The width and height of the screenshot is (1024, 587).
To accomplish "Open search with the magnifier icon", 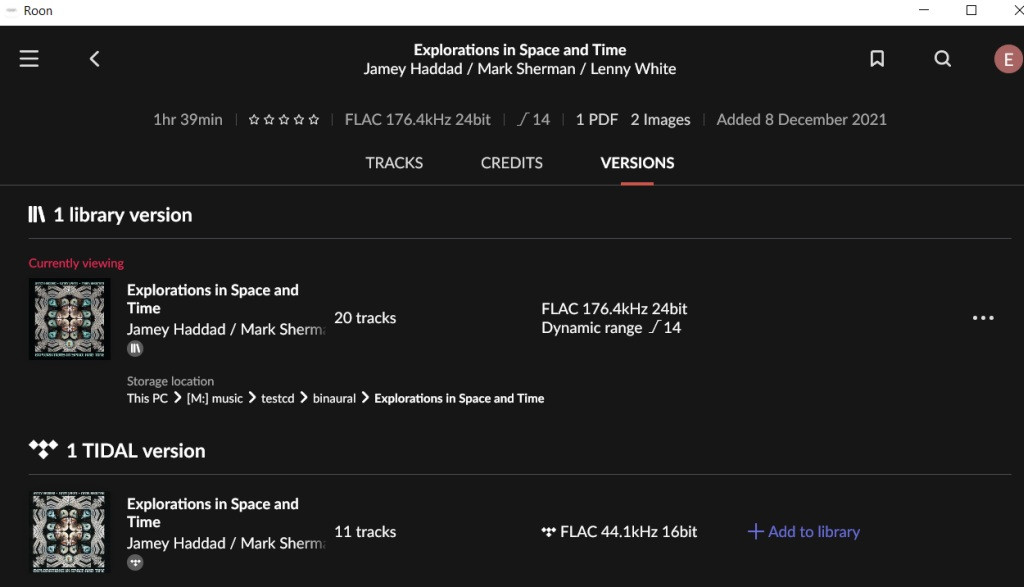I will coord(942,59).
